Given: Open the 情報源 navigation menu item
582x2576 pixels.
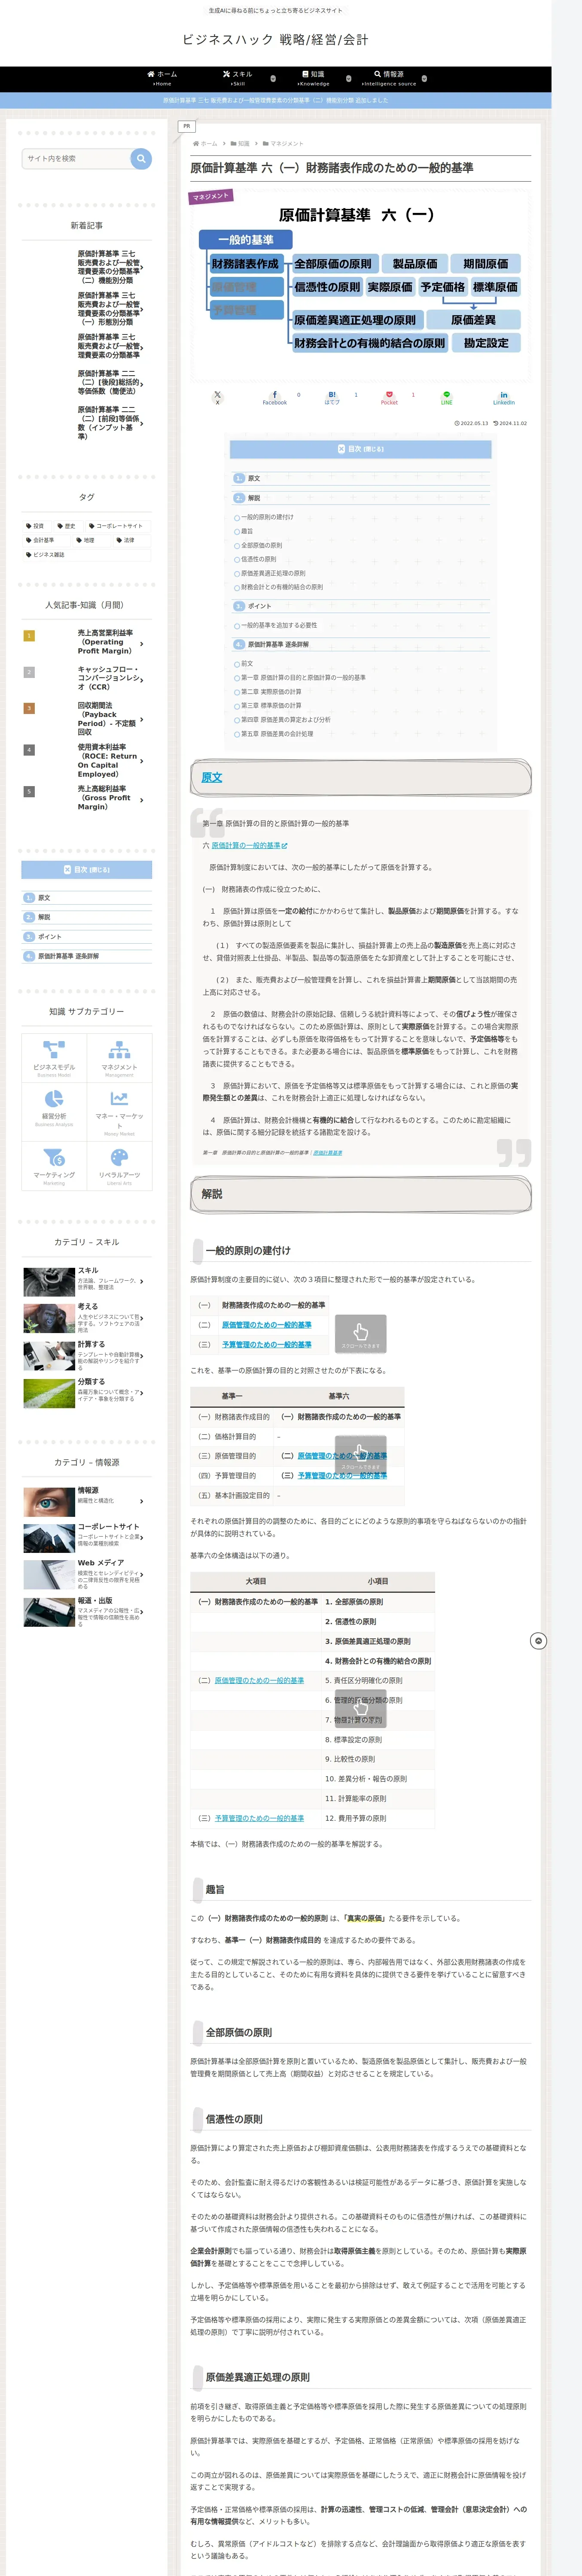Looking at the screenshot, I should (389, 78).
